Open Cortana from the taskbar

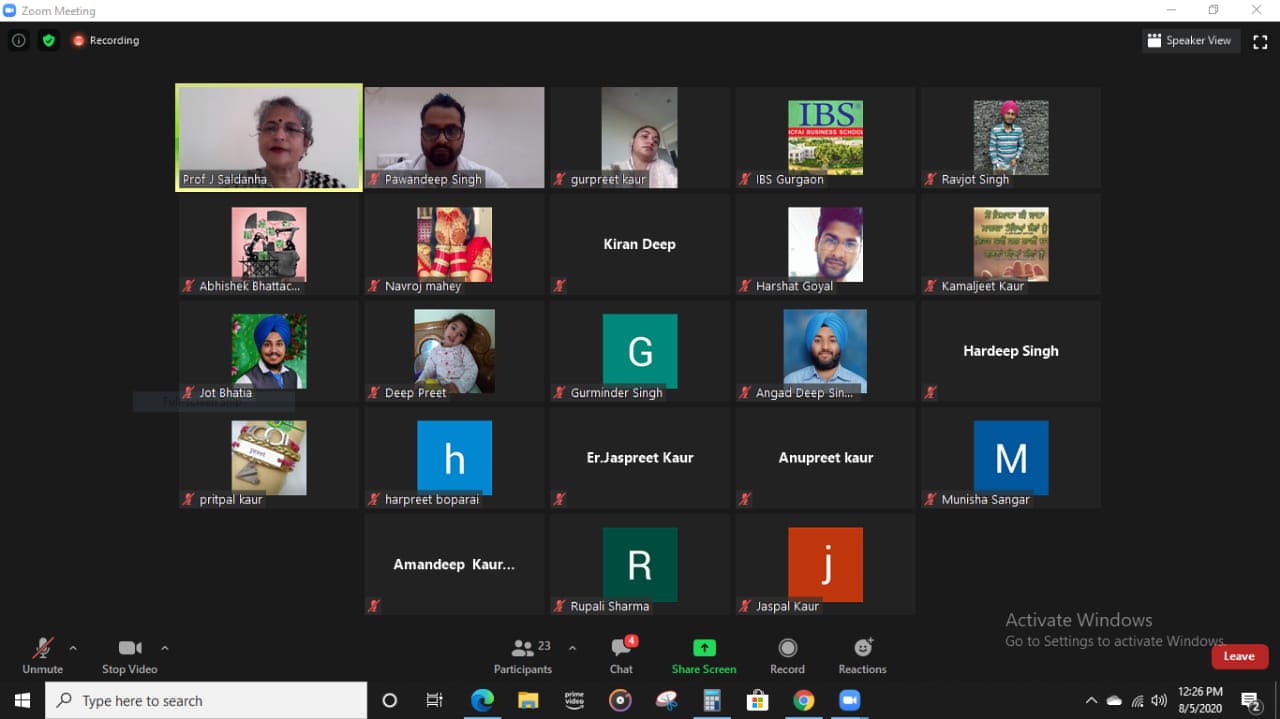point(390,700)
